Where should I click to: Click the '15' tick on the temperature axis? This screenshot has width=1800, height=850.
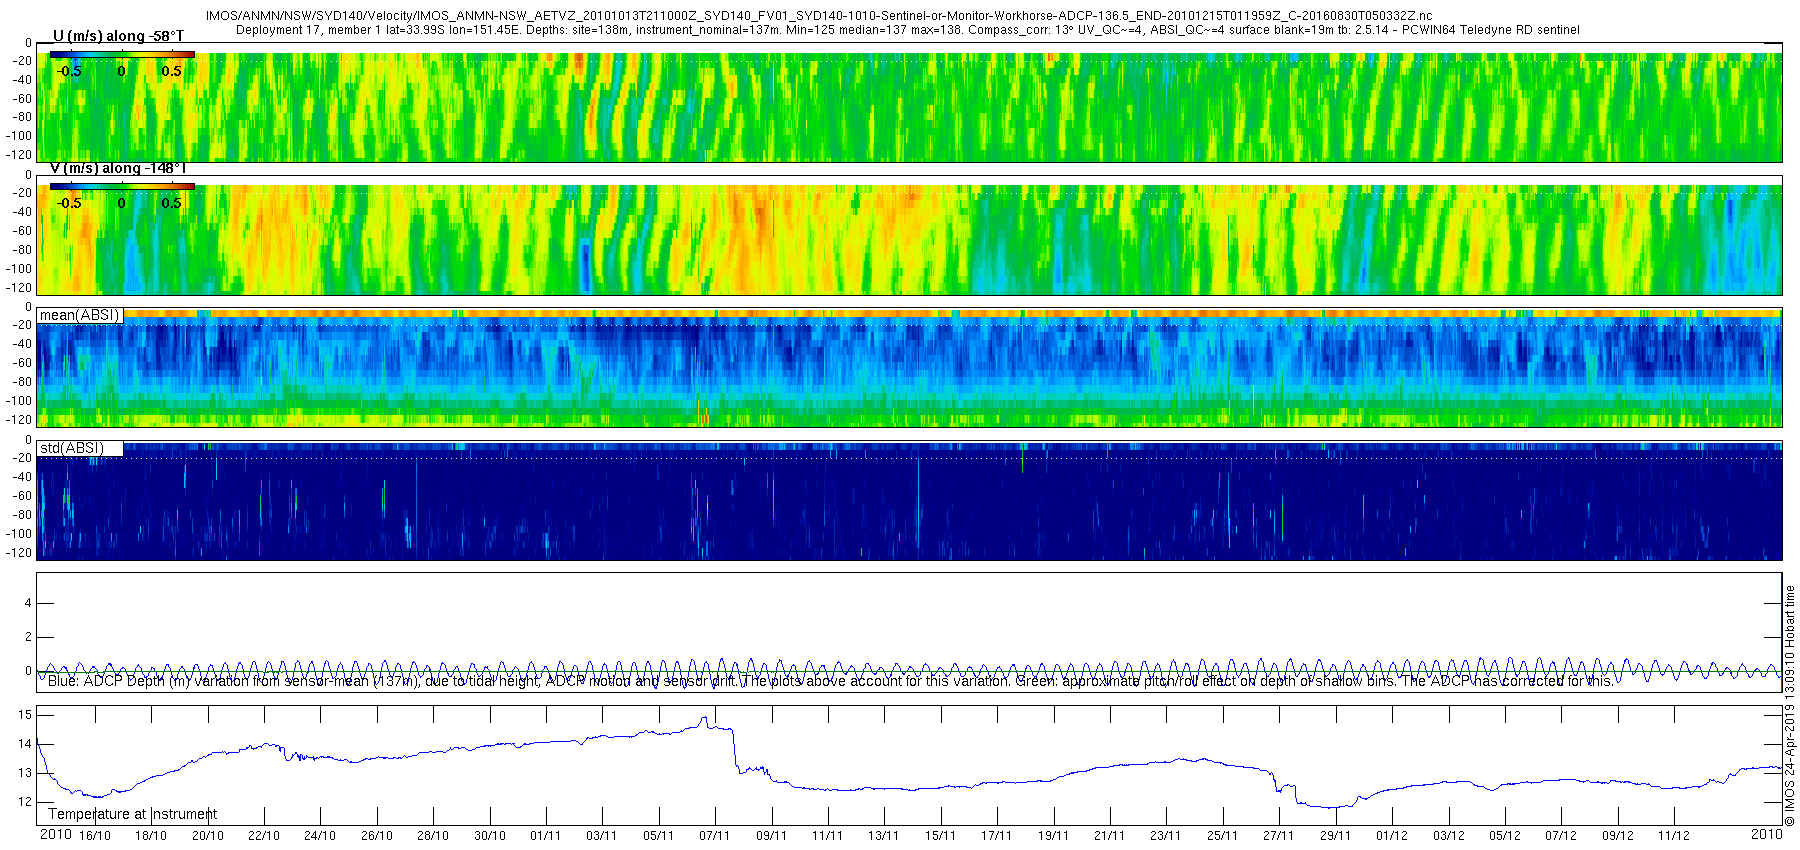click(x=25, y=715)
